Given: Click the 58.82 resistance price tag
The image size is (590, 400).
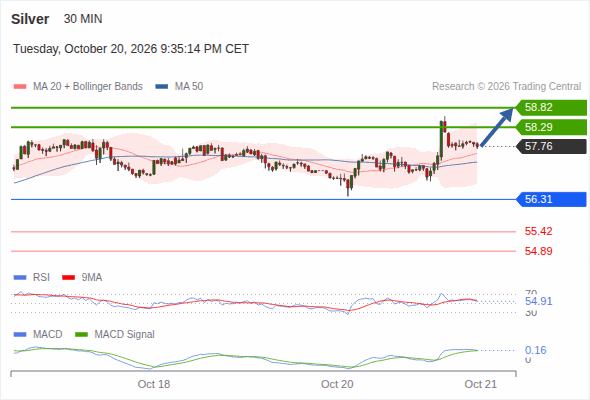Looking at the screenshot, I should click(551, 108).
